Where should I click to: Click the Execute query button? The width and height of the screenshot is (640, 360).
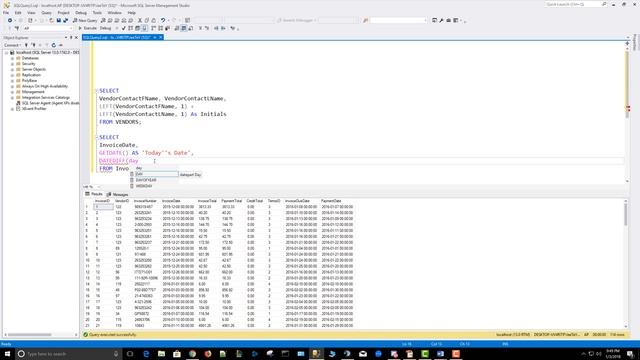[87, 28]
